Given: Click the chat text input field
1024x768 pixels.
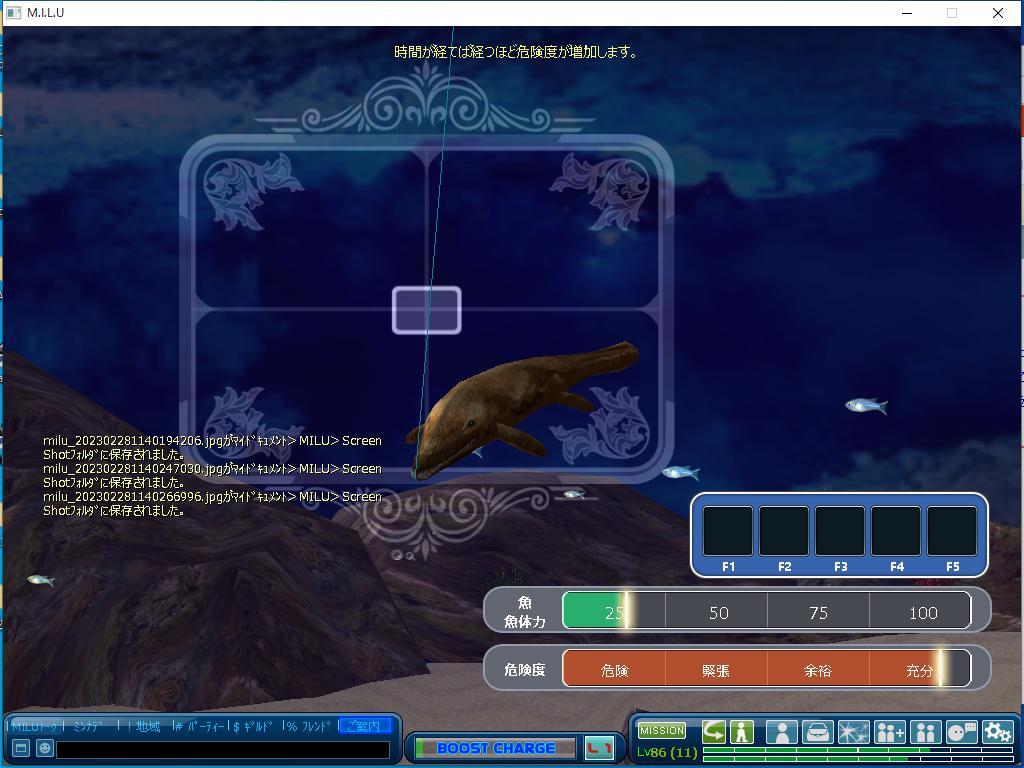Looking at the screenshot, I should coord(222,749).
